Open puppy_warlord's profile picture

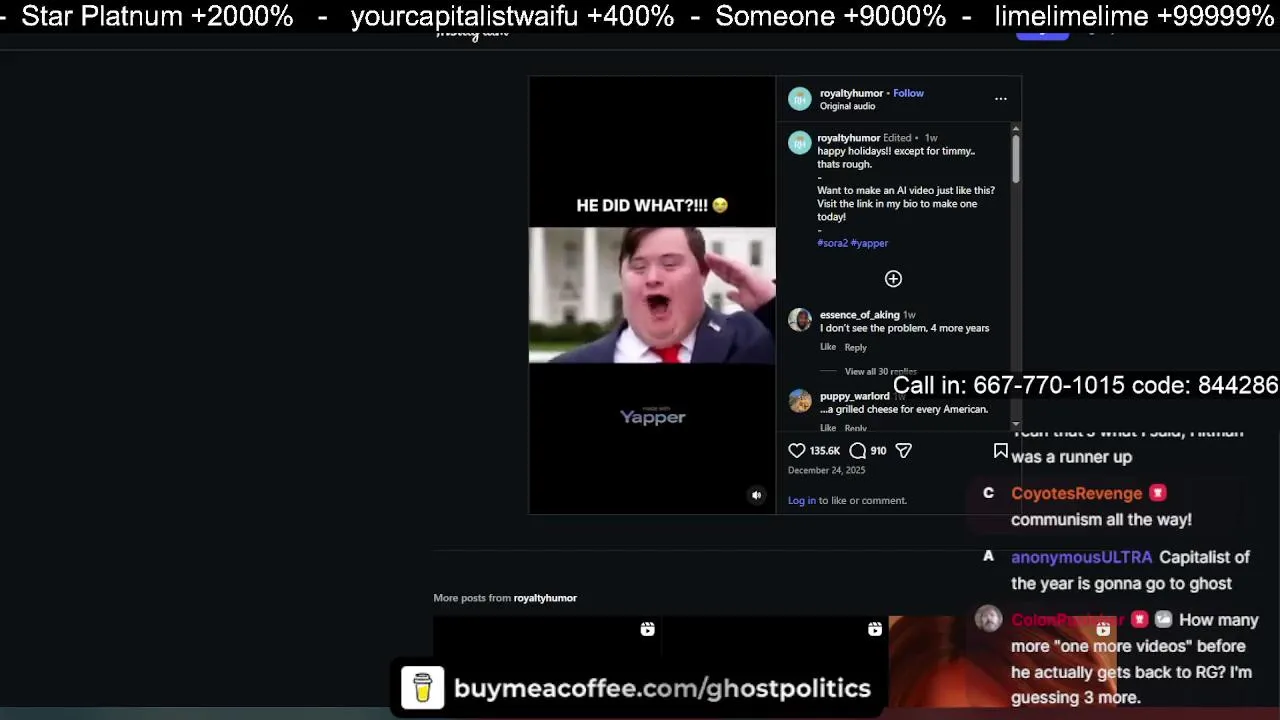pyautogui.click(x=800, y=400)
